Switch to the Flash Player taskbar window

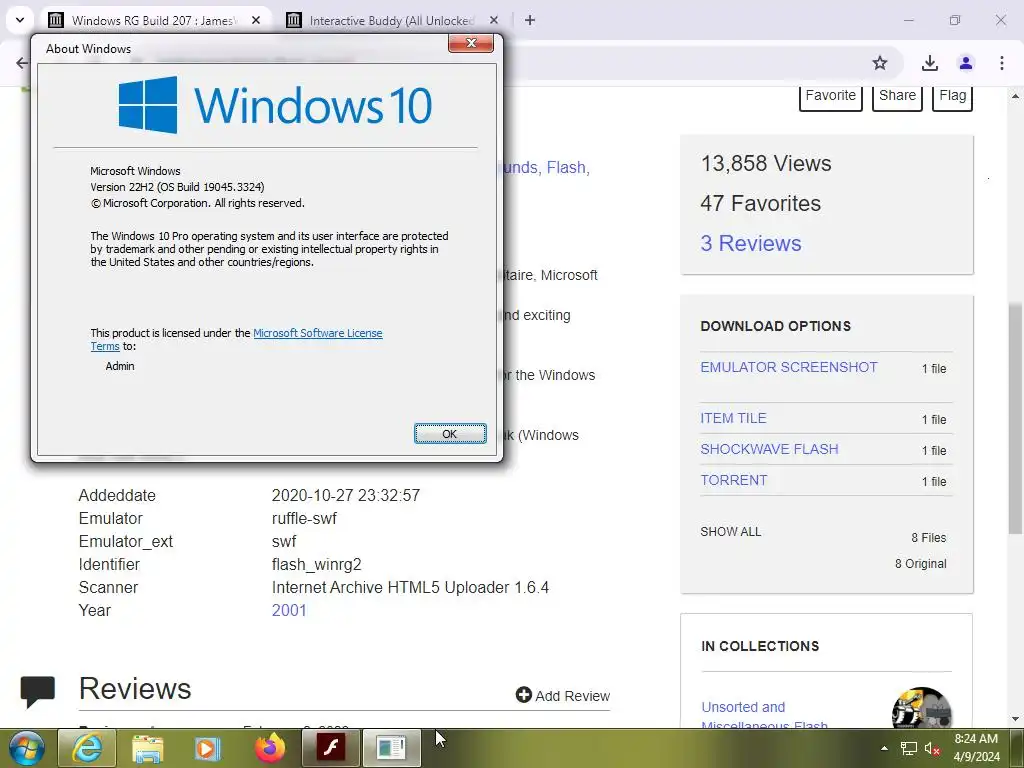(330, 748)
